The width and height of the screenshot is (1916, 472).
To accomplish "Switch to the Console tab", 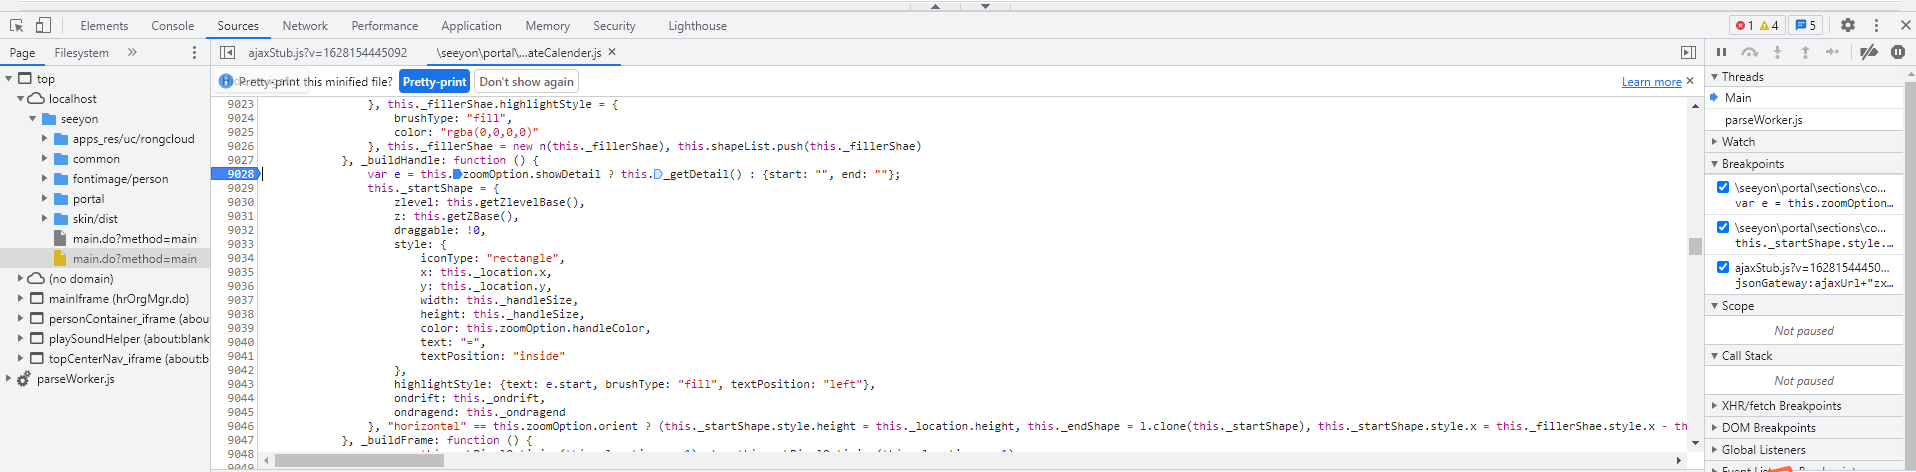I will (x=173, y=26).
